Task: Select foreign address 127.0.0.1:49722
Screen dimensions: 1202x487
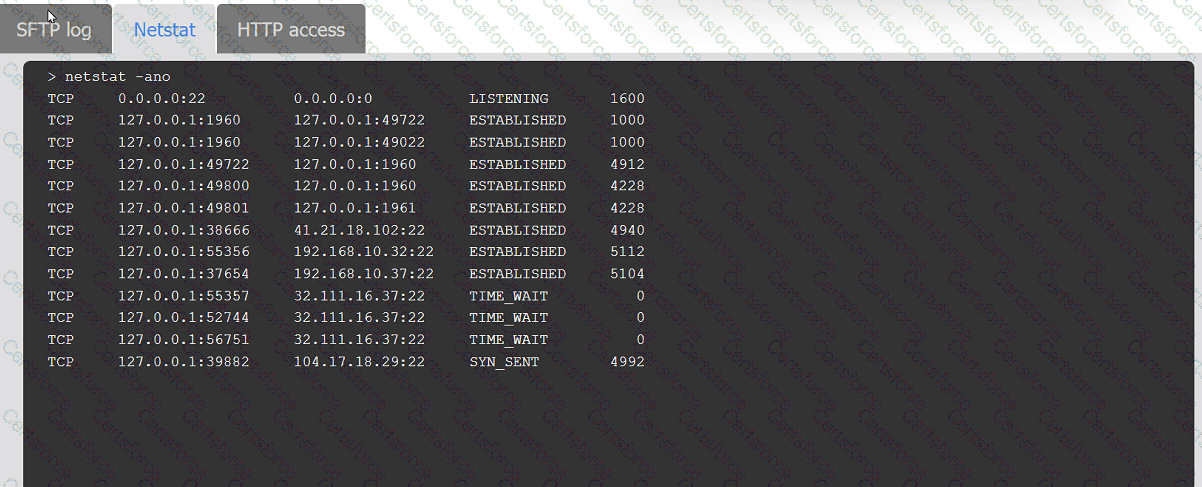Action: click(360, 121)
